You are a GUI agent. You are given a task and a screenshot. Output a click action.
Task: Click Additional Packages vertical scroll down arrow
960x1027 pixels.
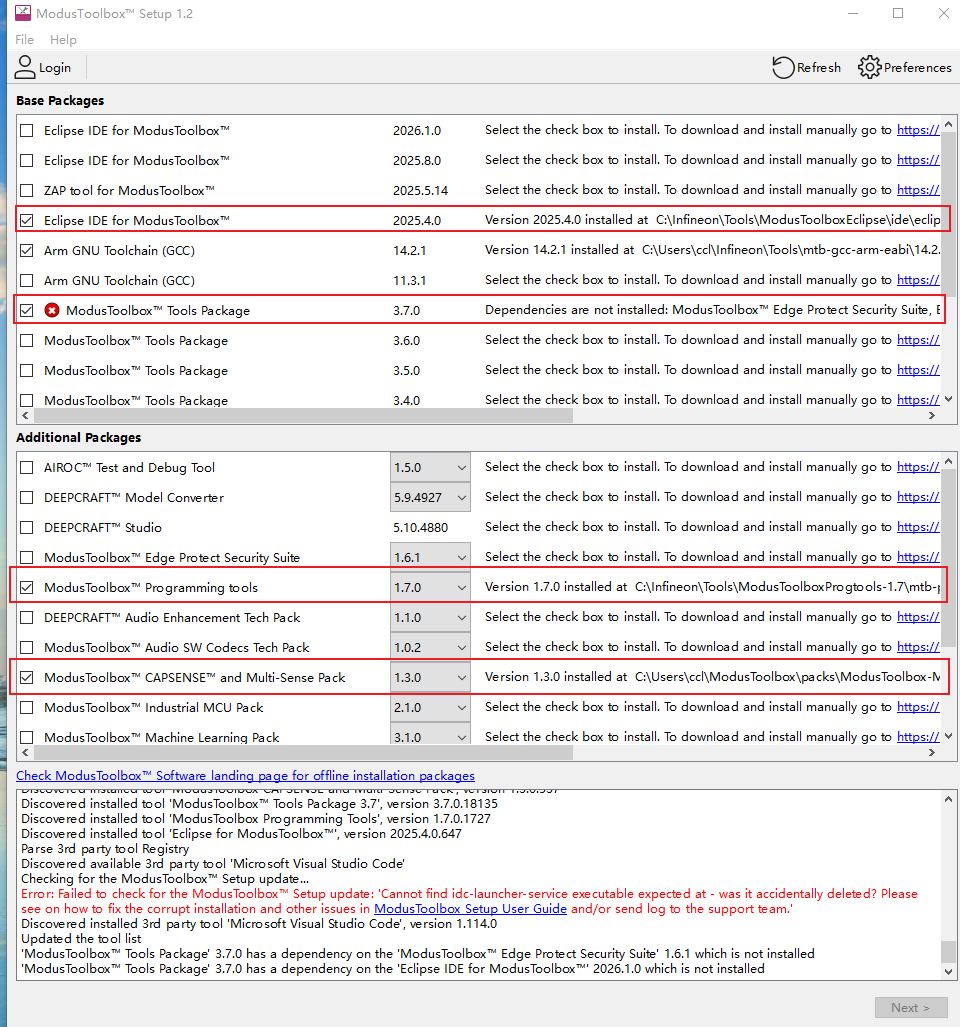[948, 736]
